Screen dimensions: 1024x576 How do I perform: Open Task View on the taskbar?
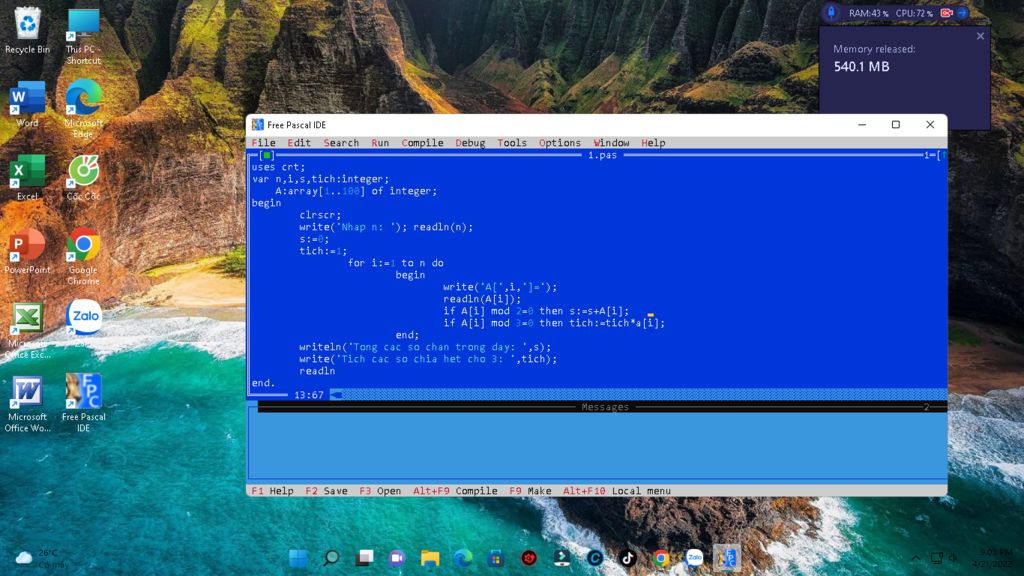coord(364,558)
